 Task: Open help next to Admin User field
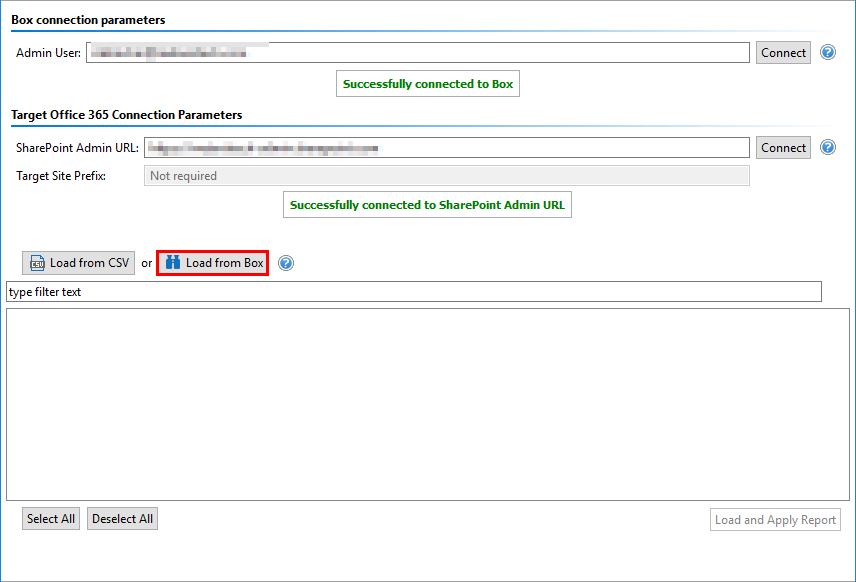828,52
